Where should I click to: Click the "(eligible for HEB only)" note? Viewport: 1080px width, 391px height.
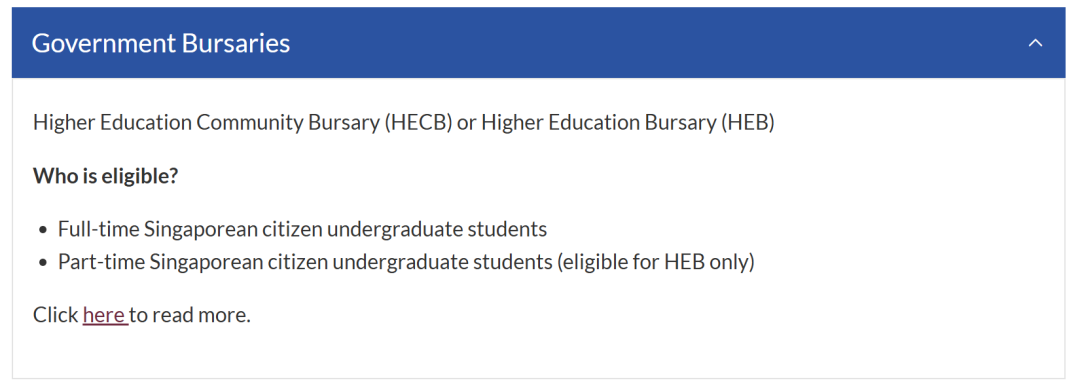[x=655, y=262]
